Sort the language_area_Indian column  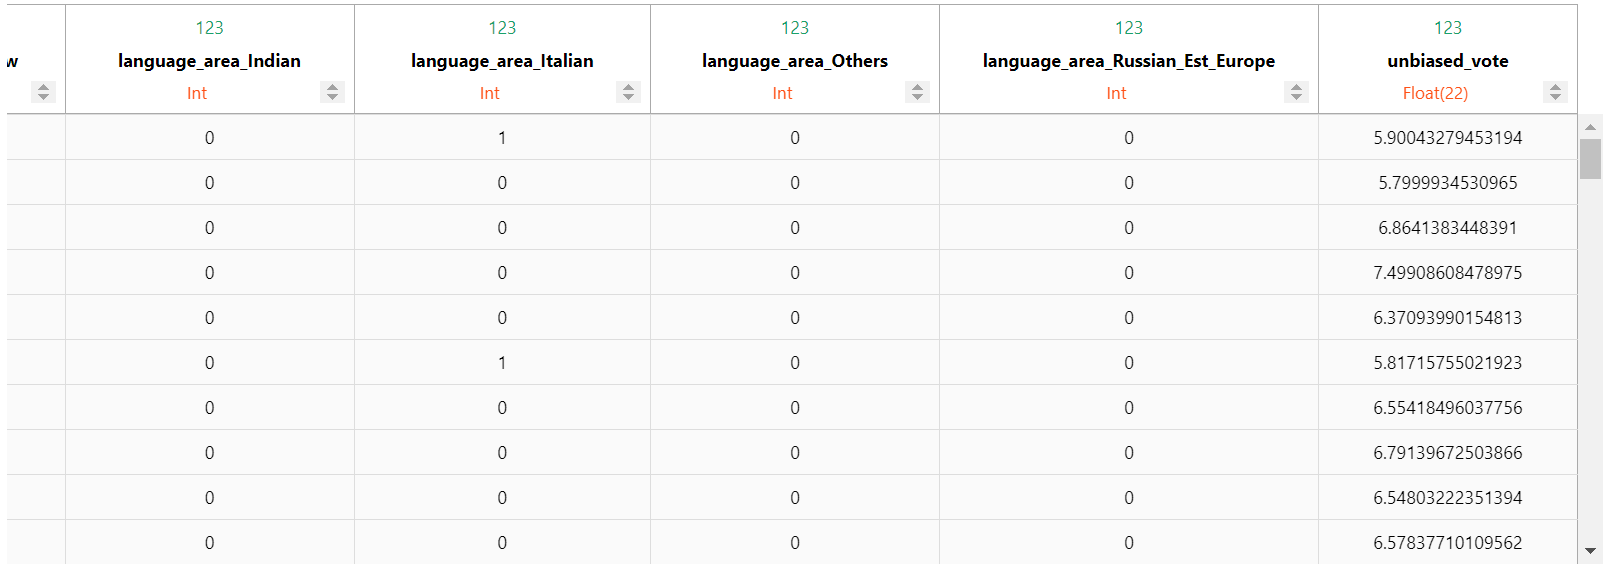[332, 92]
